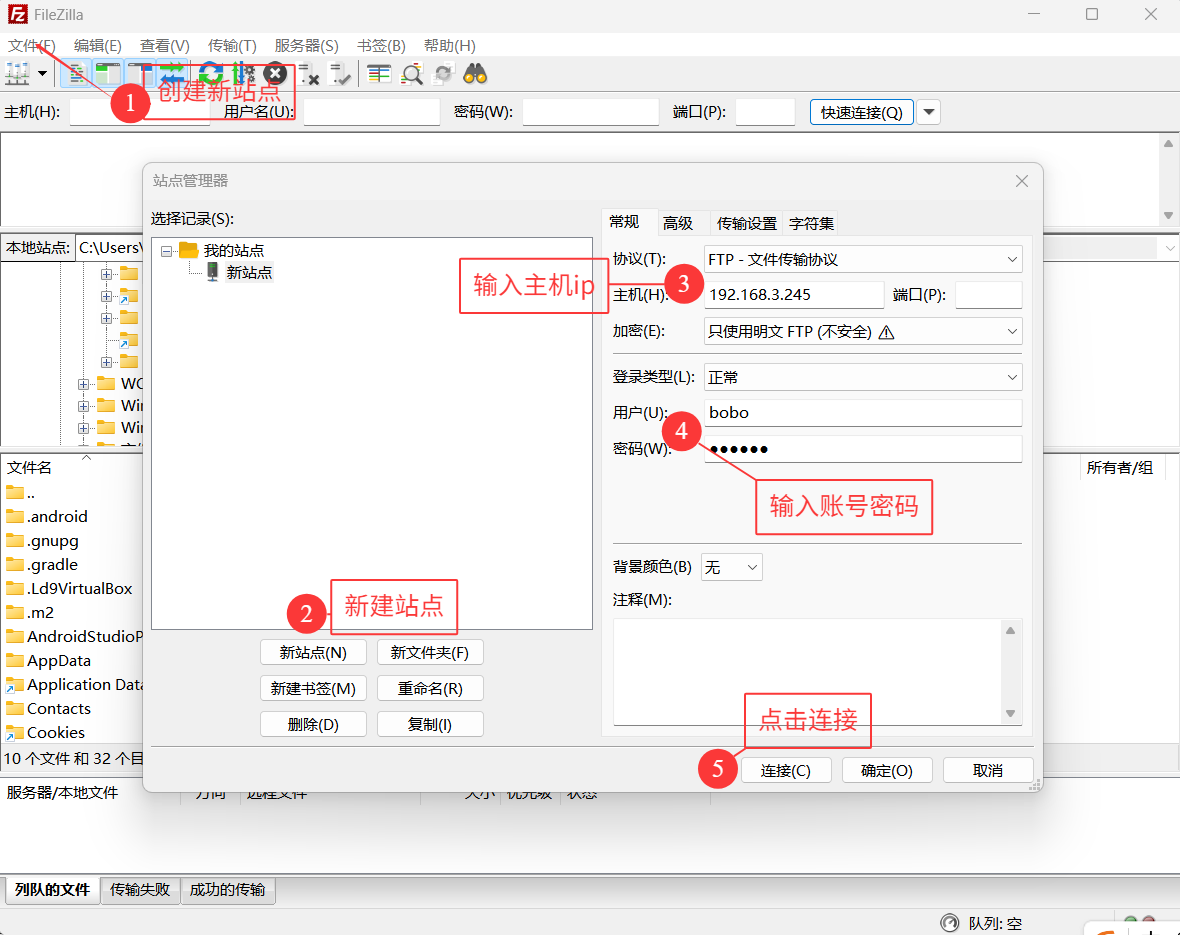Open the 传输(T) menu
Image resolution: width=1180 pixels, height=935 pixels.
tap(232, 46)
